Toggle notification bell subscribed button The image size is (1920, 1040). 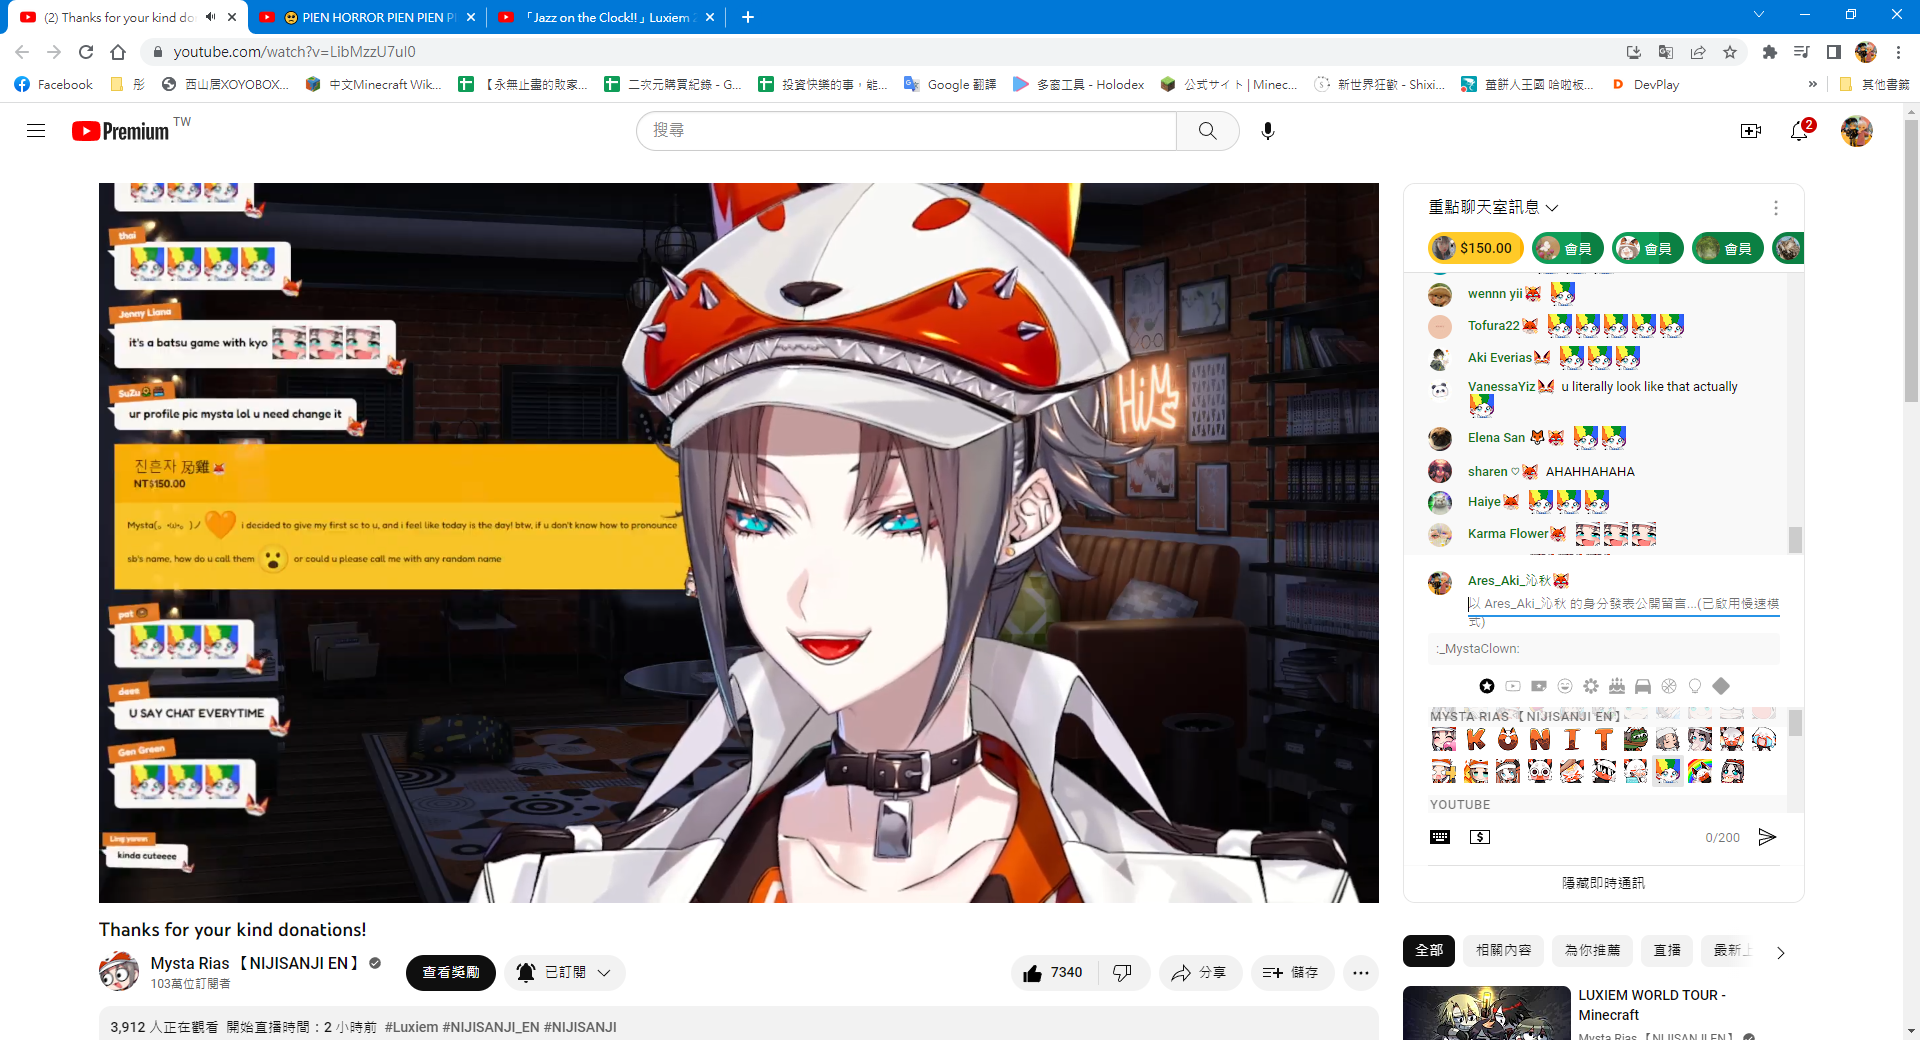(566, 973)
